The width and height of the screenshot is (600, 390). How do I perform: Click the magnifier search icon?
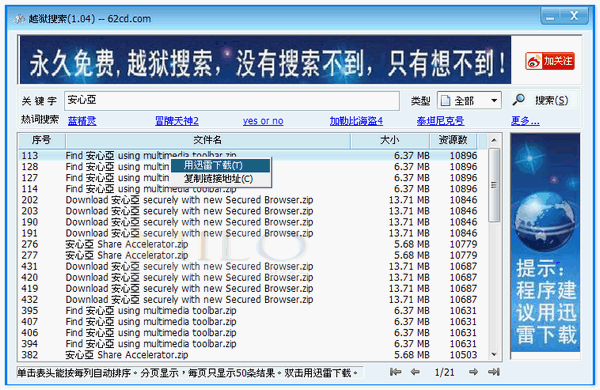pyautogui.click(x=518, y=100)
